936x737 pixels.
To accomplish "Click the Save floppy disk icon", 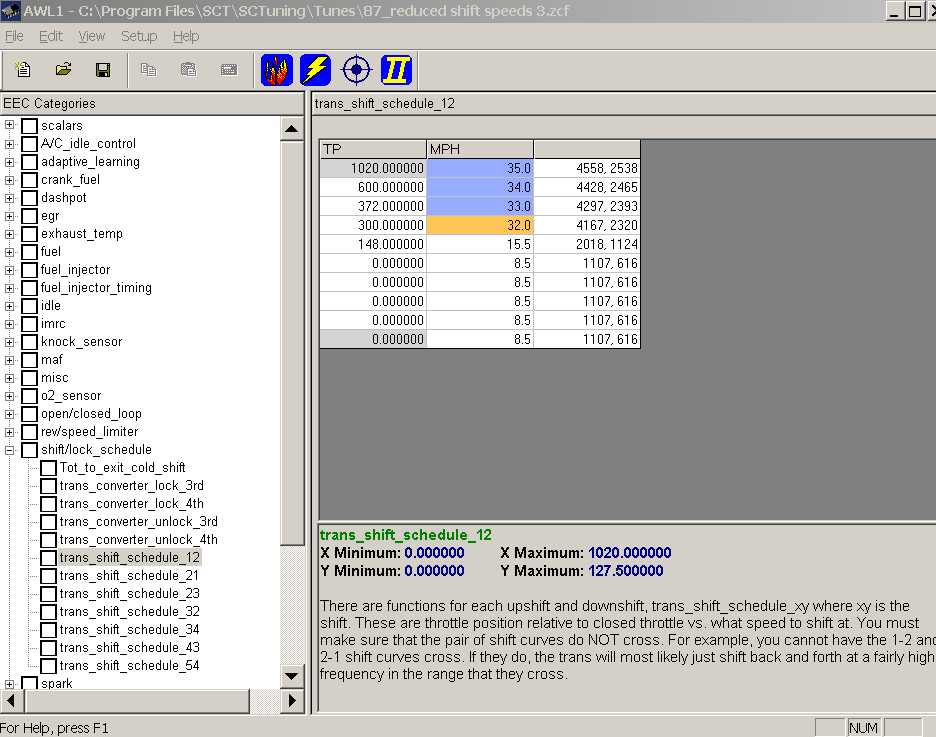I will tap(103, 70).
